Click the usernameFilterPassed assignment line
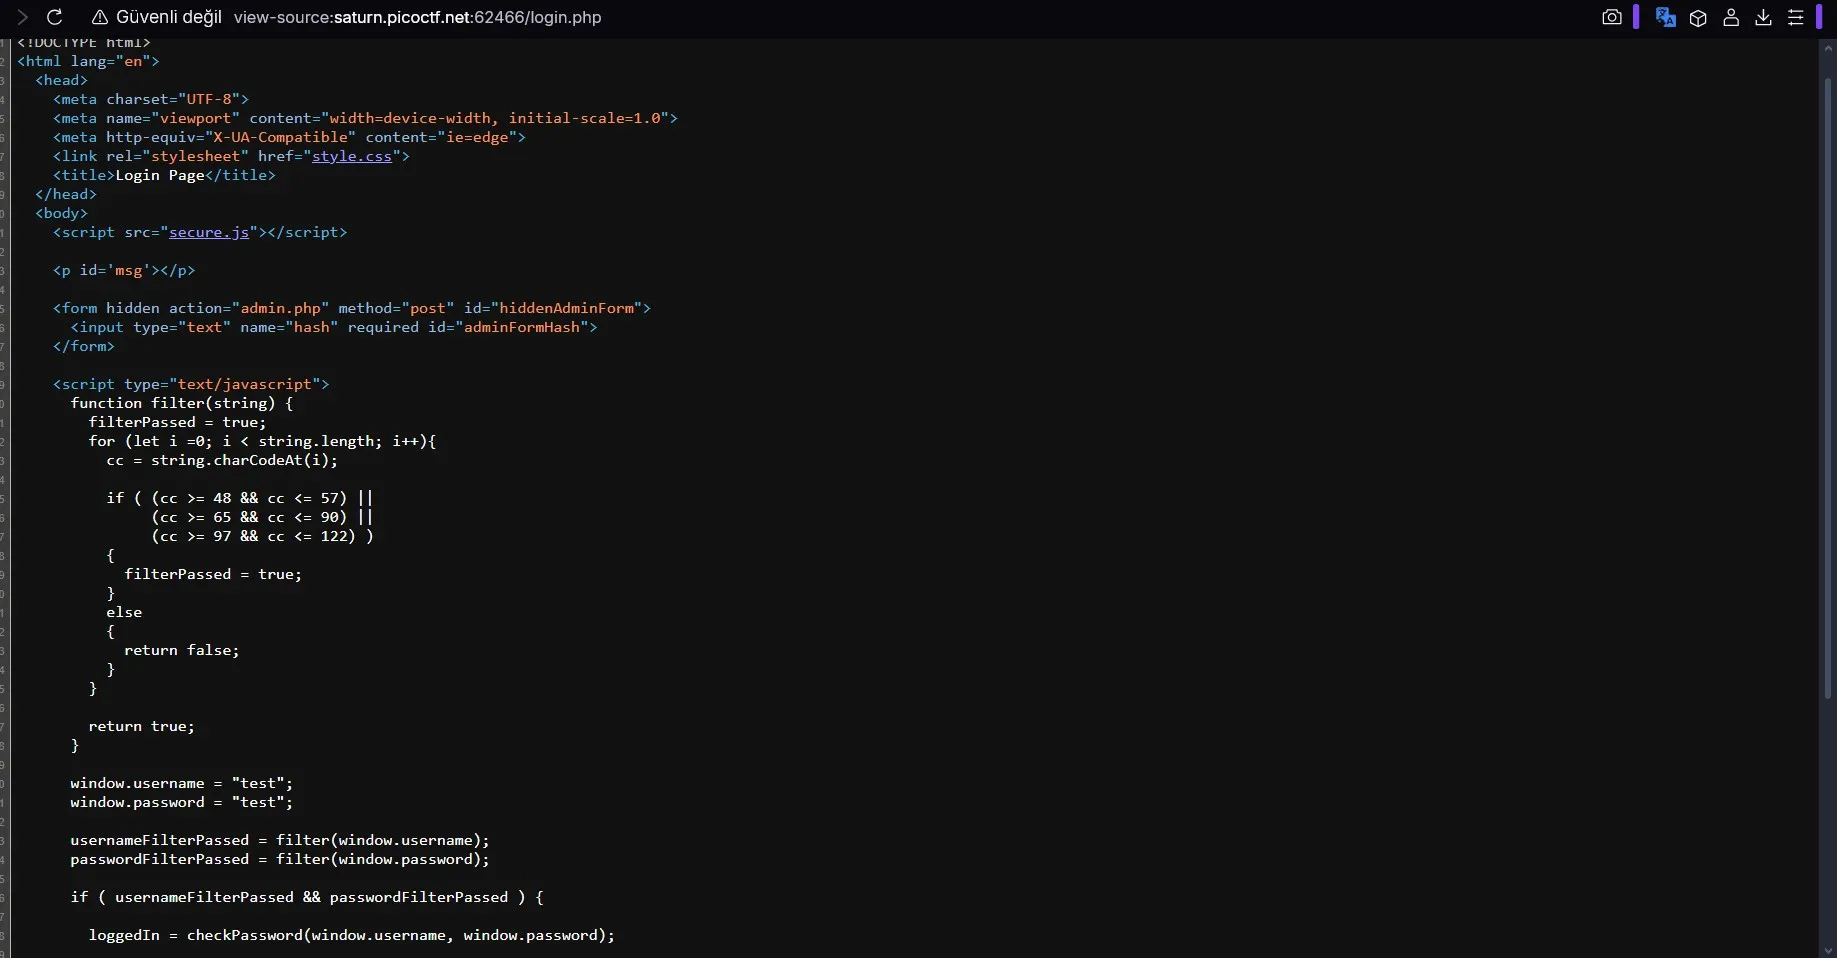 (280, 840)
